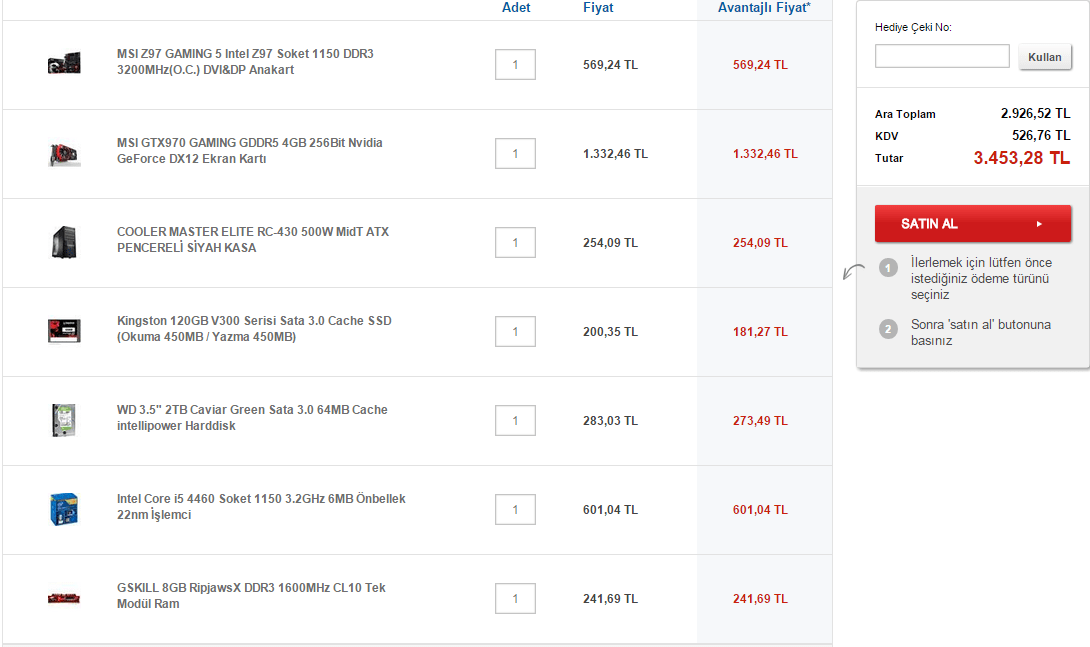The image size is (1090, 647).
Task: Click the MSI Z97 motherboard product image
Action: coord(64,64)
